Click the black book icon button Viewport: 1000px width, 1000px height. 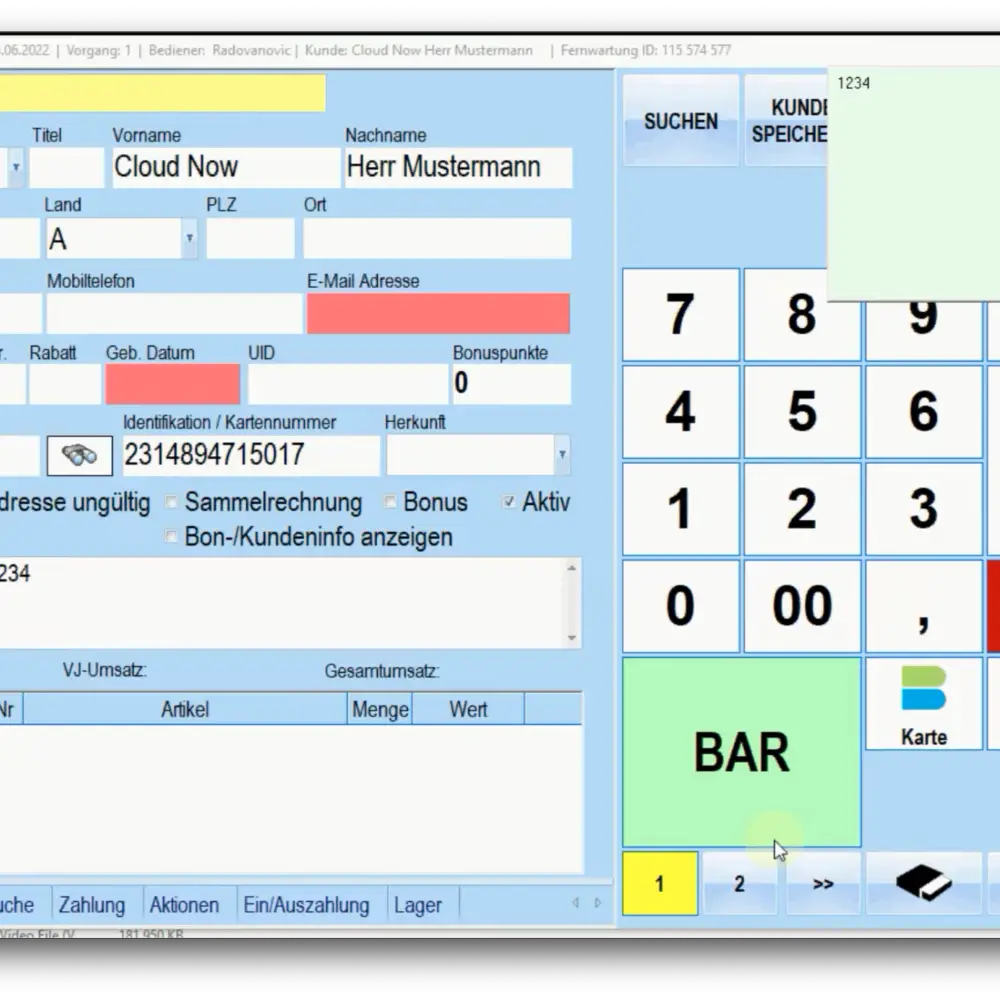923,883
